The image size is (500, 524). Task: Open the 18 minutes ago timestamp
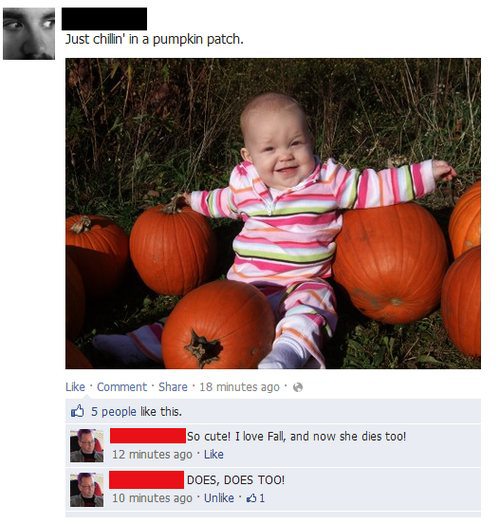pos(239,387)
